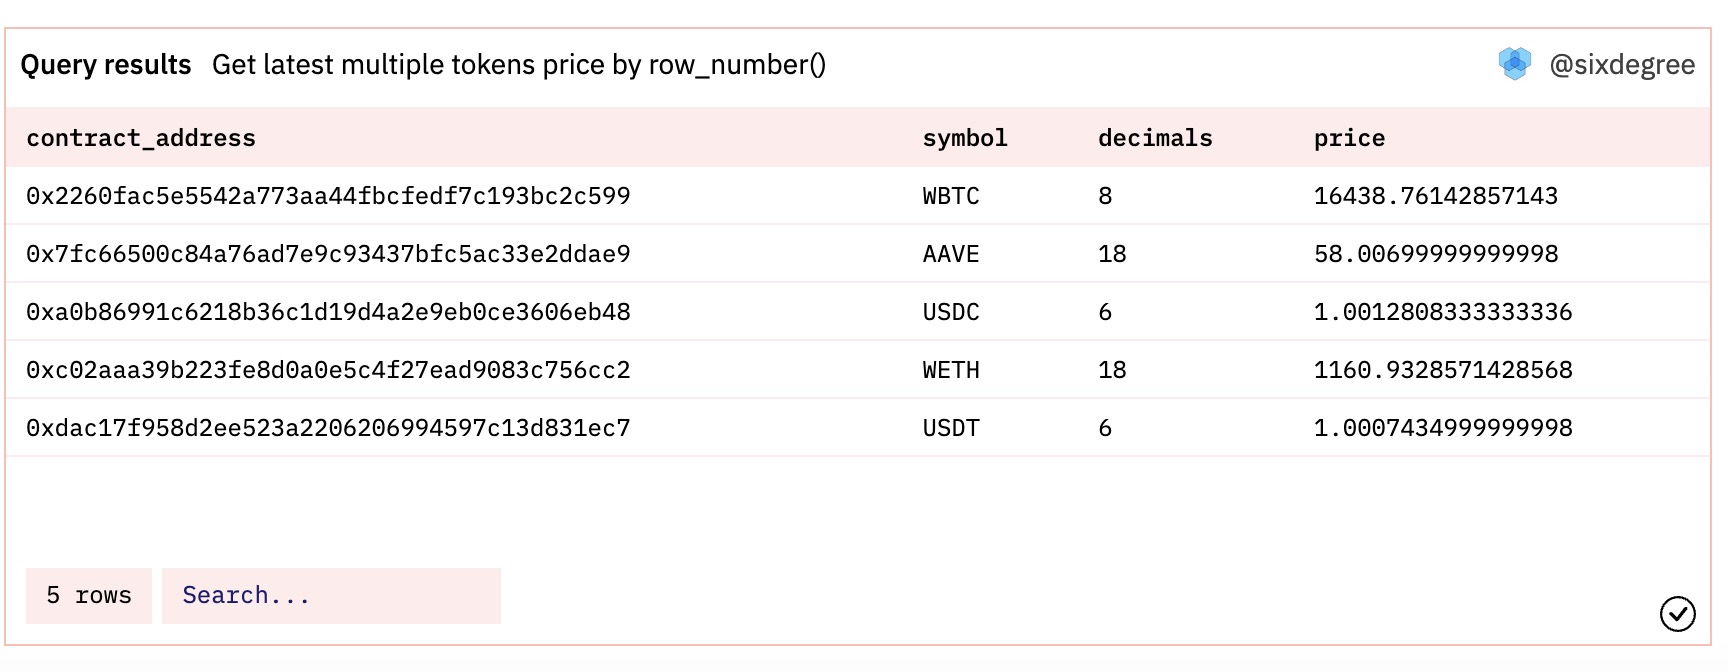This screenshot has height=672, width=1728.
Task: Click the USDT price value cell
Action: pos(1442,428)
